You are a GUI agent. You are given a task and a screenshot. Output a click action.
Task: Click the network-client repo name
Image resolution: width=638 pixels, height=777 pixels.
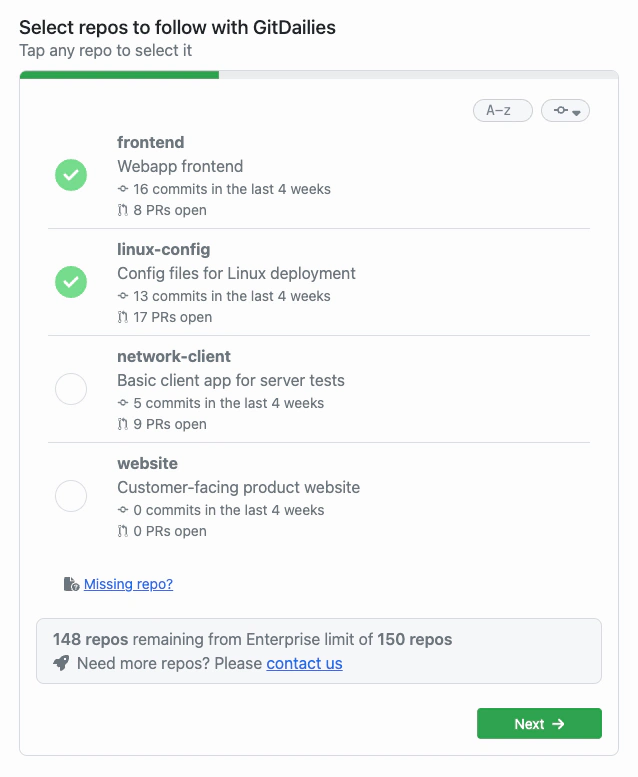pos(174,357)
